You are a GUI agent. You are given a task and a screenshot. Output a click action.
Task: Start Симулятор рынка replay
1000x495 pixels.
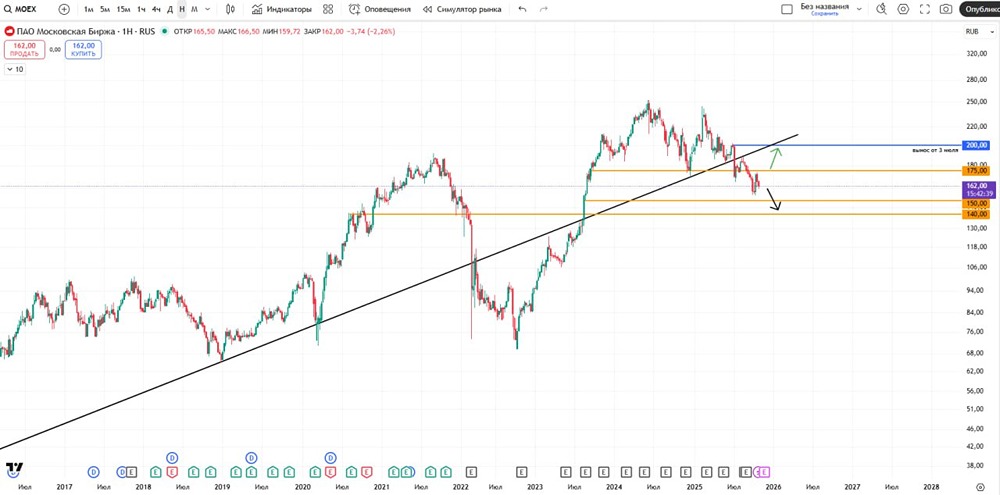462,10
